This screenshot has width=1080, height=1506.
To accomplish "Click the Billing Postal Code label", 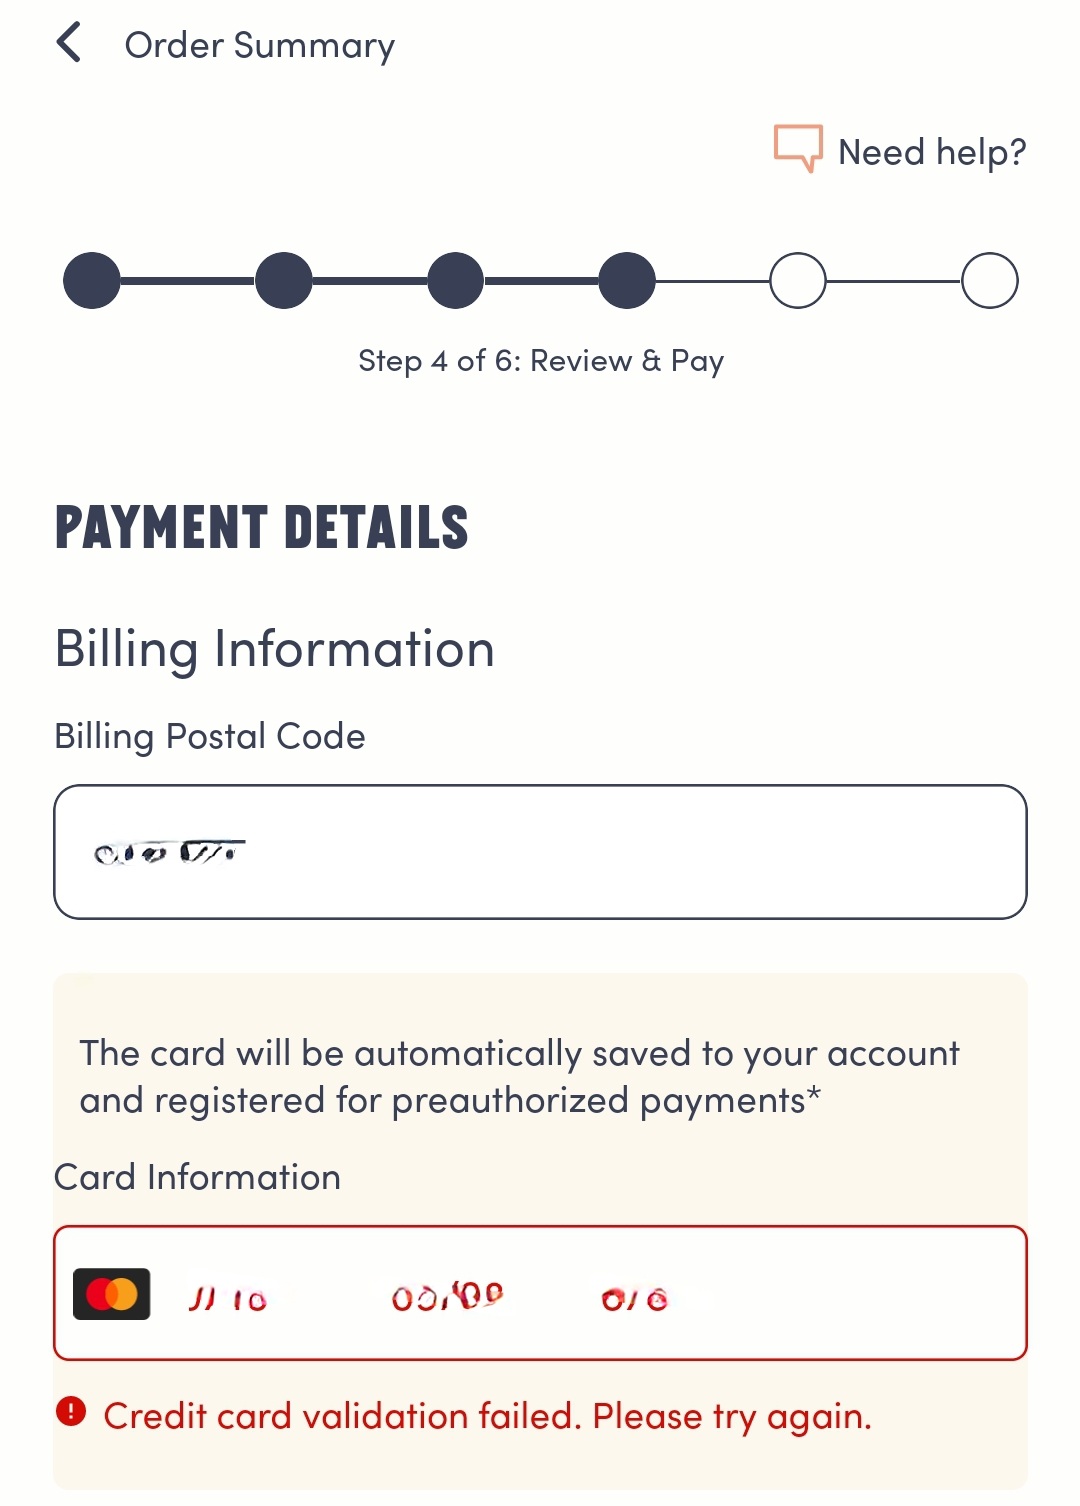I will point(210,736).
